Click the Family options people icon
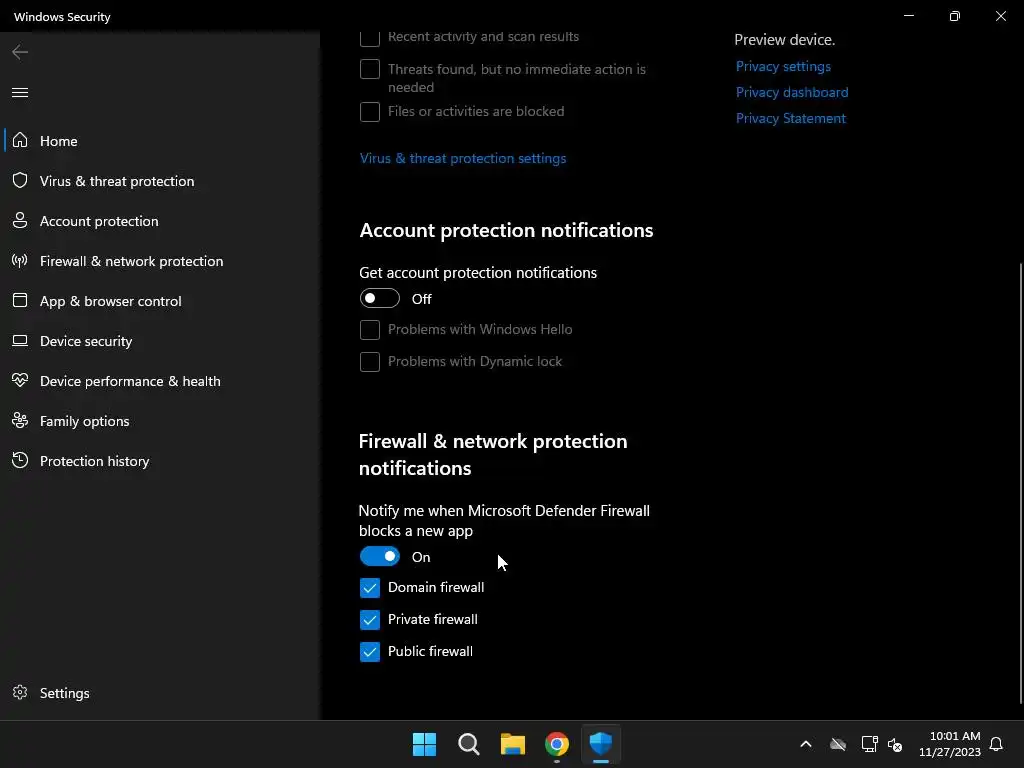 pos(20,420)
